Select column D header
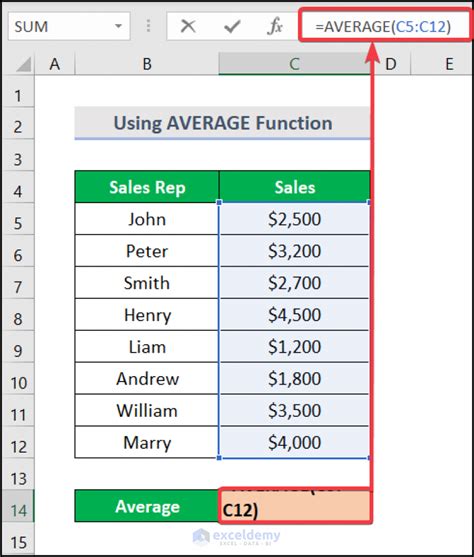 coord(390,64)
